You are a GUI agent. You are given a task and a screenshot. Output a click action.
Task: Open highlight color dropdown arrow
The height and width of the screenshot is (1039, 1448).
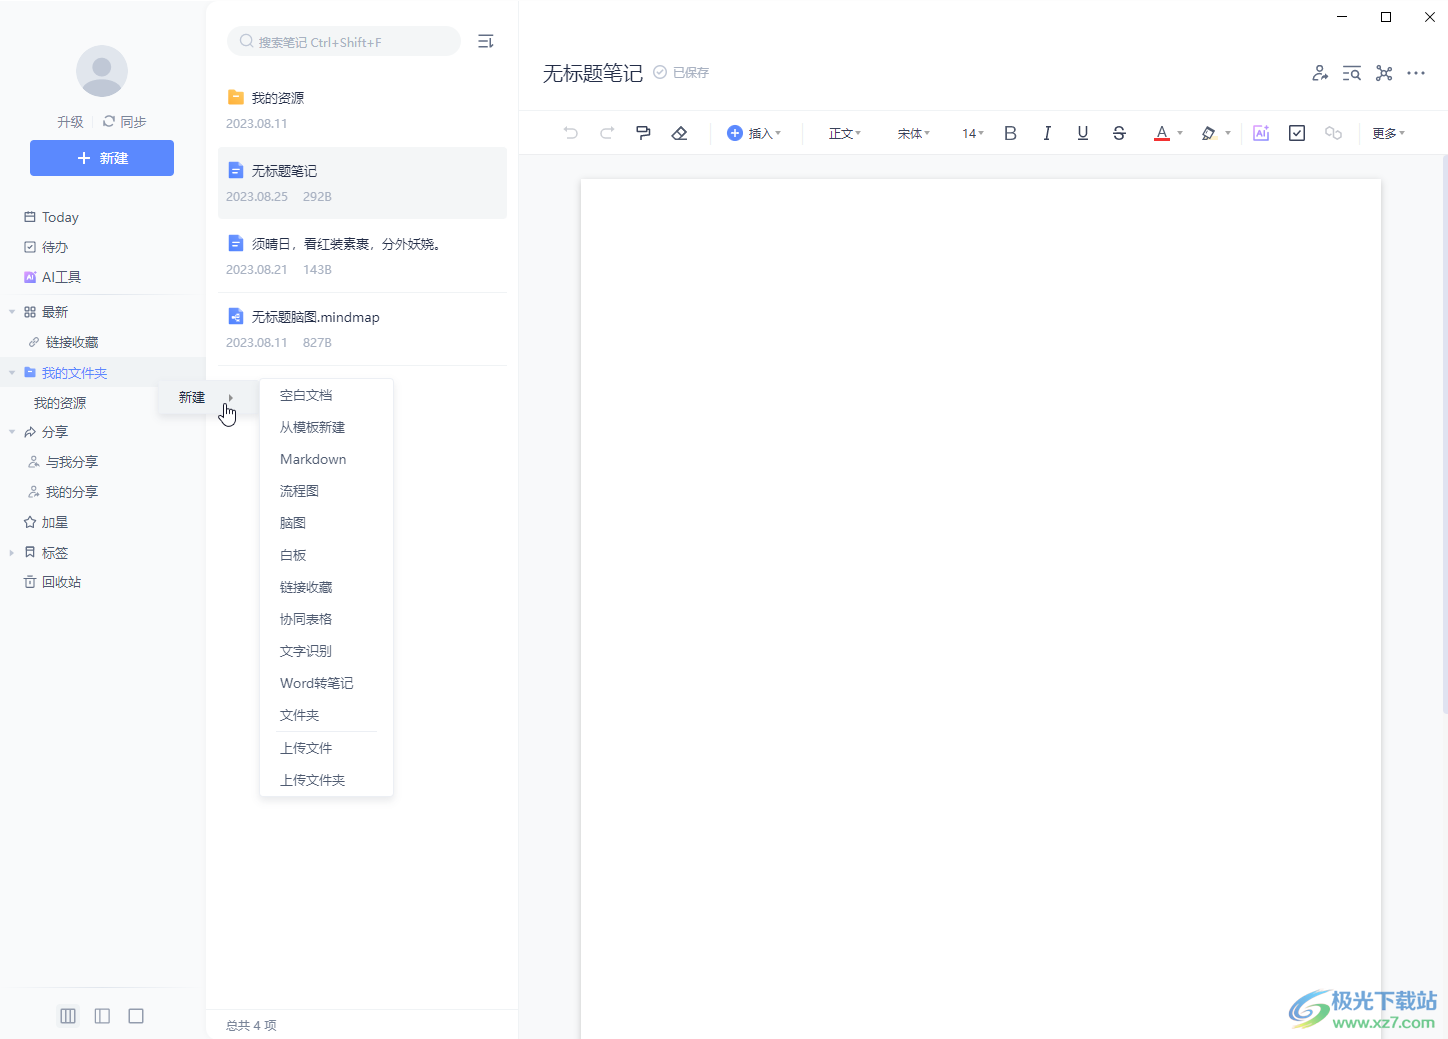(x=1228, y=133)
